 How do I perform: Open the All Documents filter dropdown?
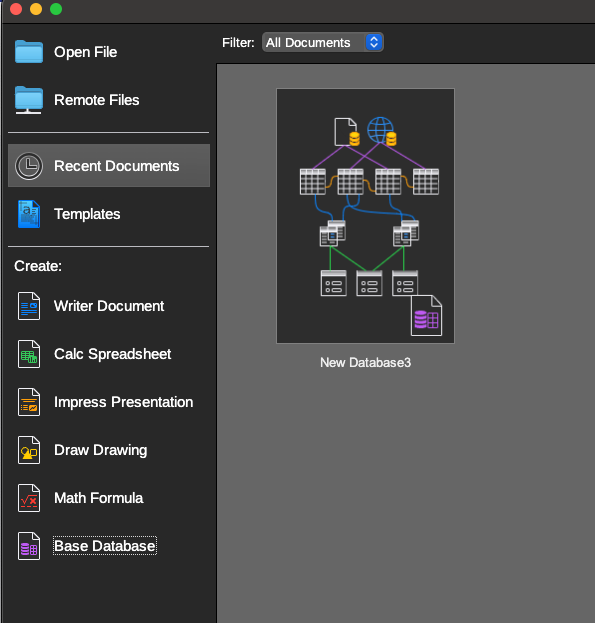323,43
